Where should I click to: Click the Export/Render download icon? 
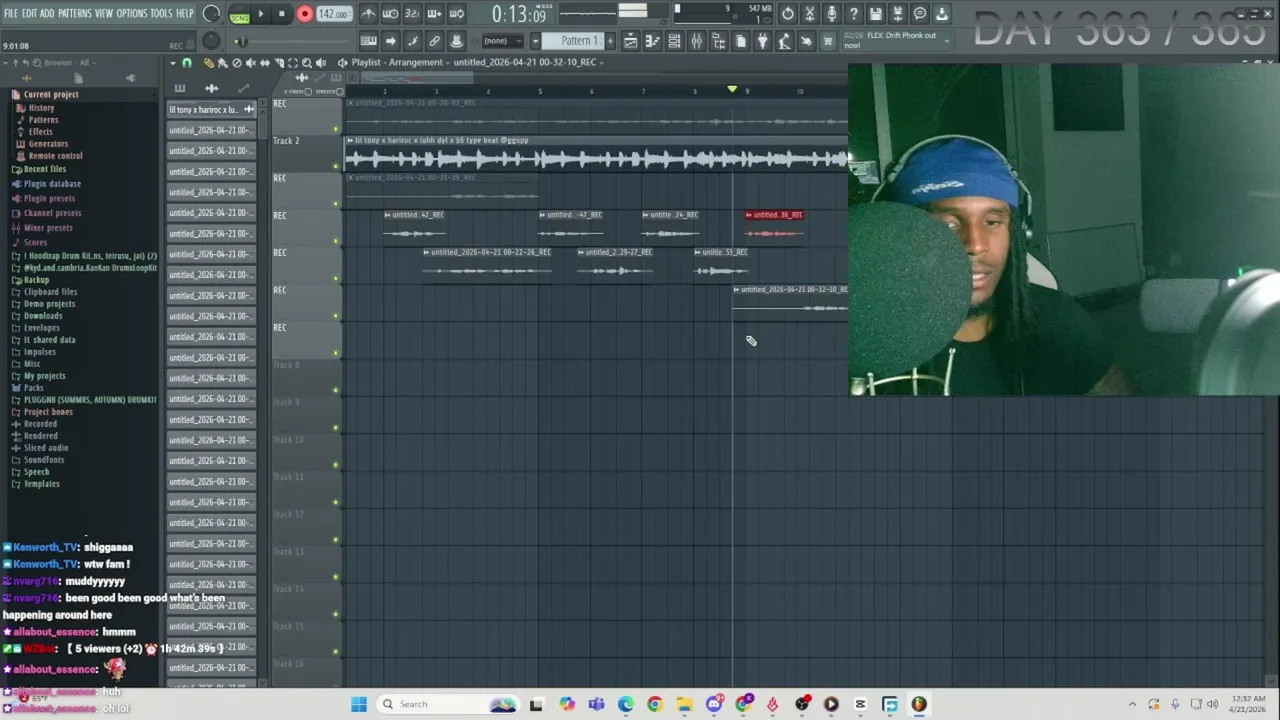[942, 14]
